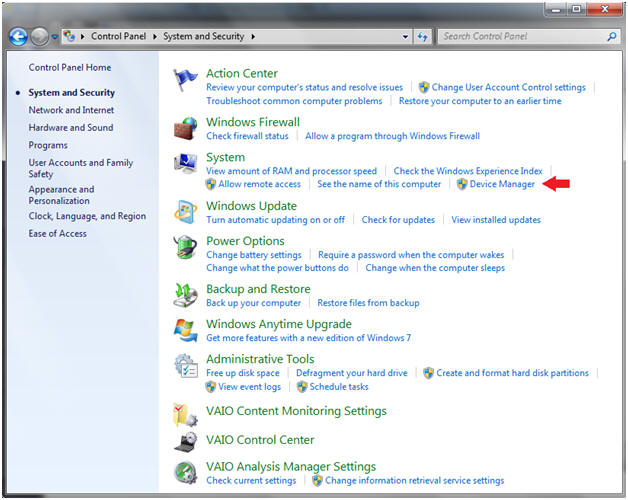Click shield icon beside Device Manager
628x500 pixels.
point(462,184)
